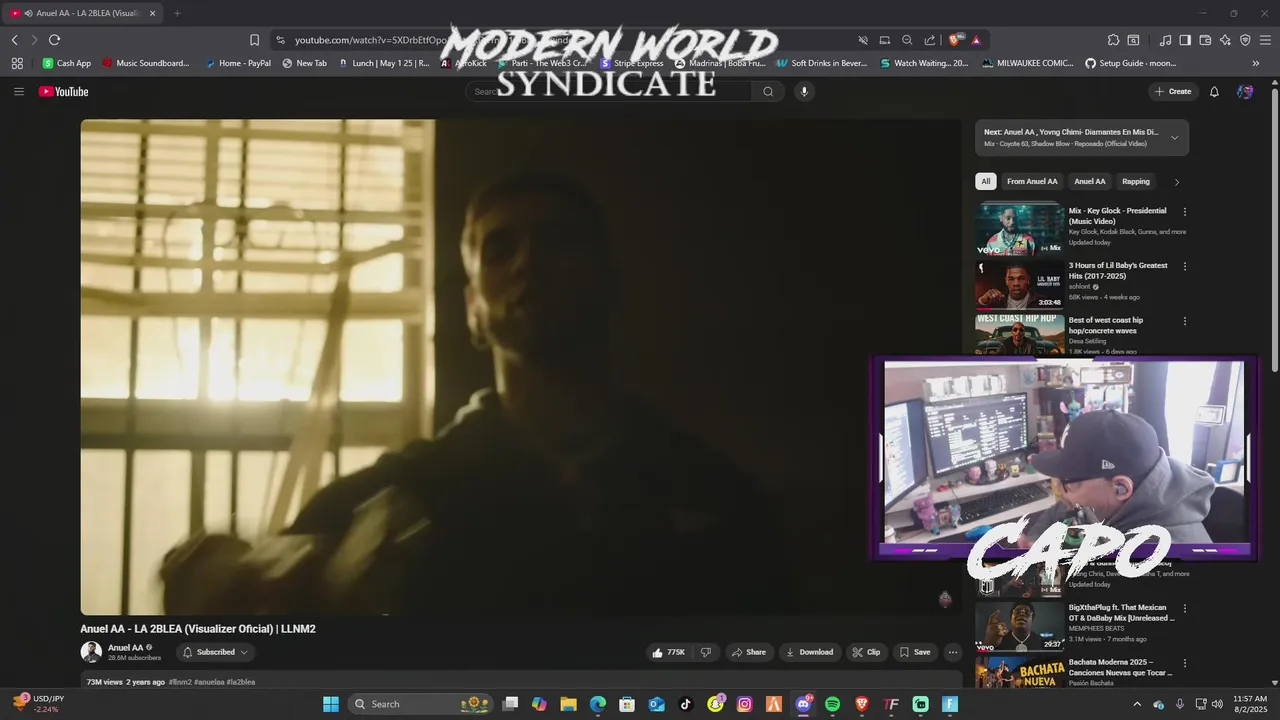This screenshot has height=720, width=1280.
Task: Open options for BigXthaPlug mix
Action: pos(1185,608)
